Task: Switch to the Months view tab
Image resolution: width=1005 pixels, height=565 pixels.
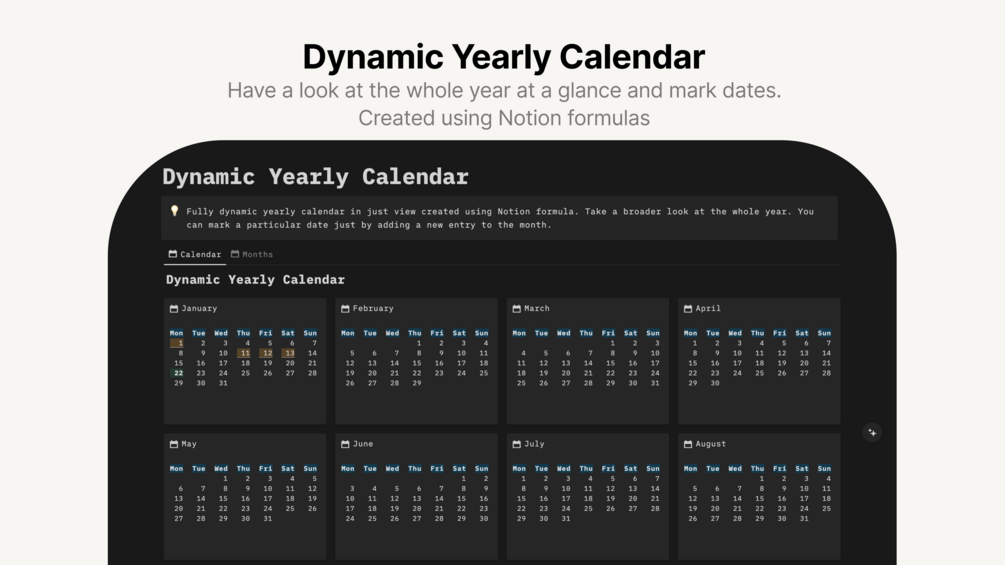Action: [x=251, y=254]
